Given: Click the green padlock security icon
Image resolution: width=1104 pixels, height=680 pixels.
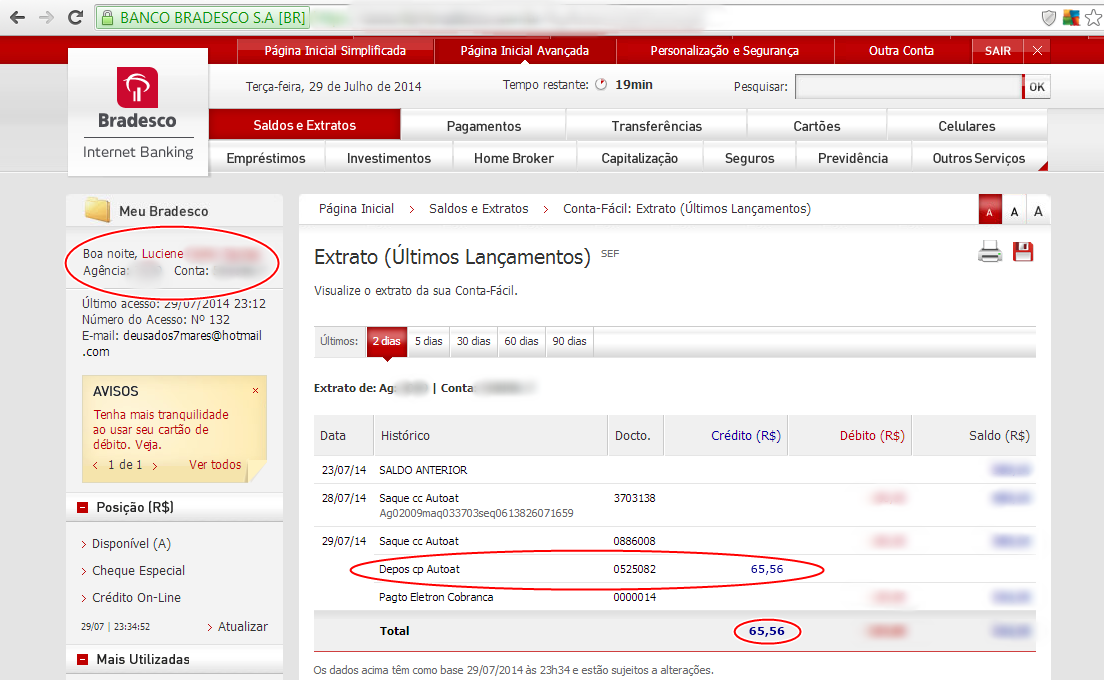Looking at the screenshot, I should [x=108, y=18].
